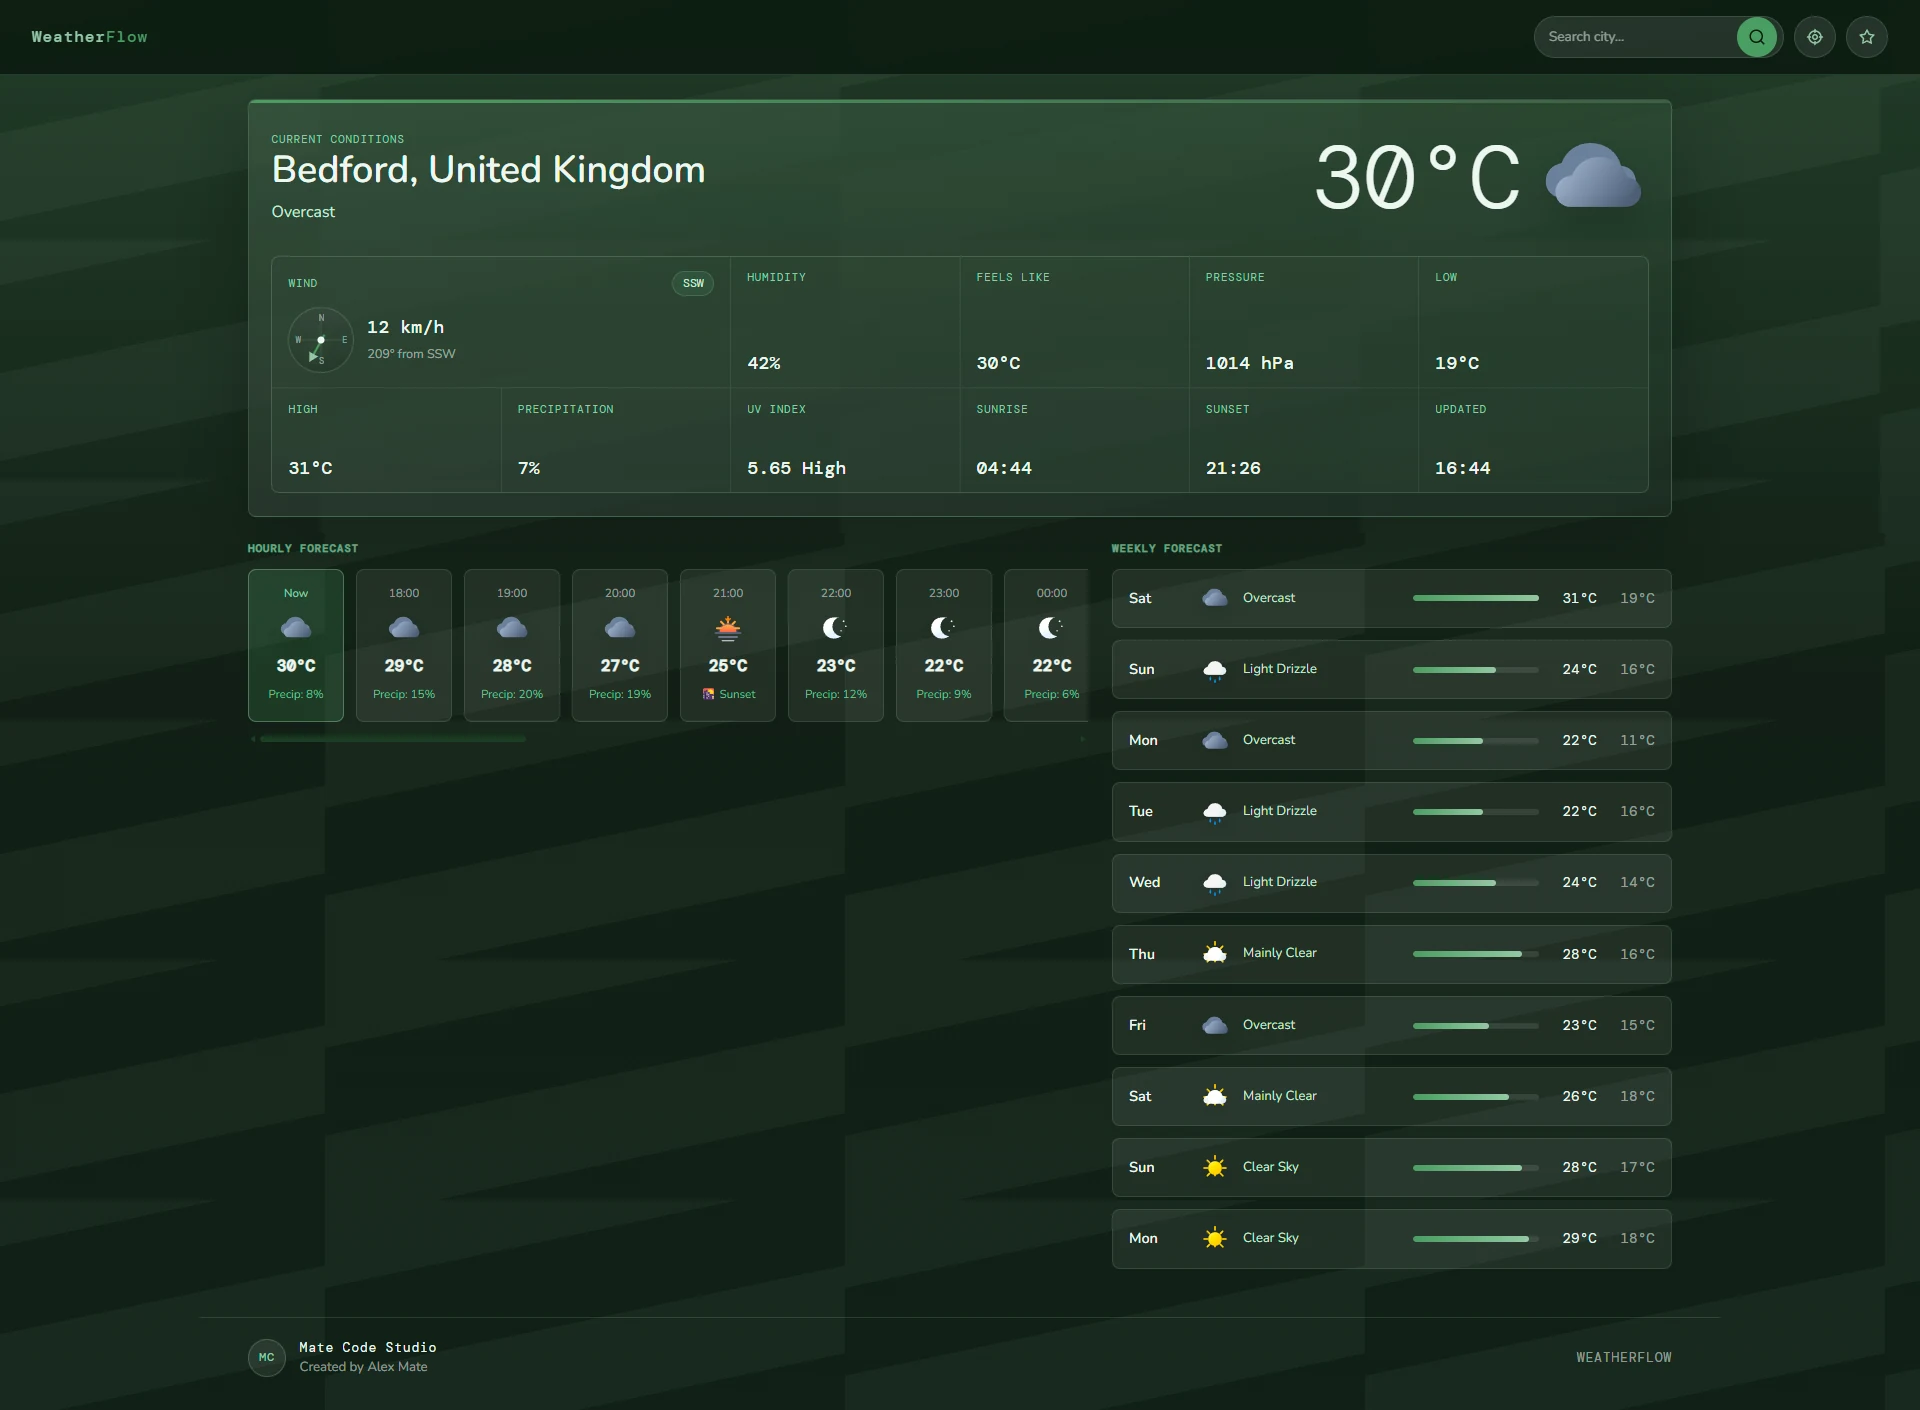Screen dimensions: 1920x1410
Task: Click the Mon 22°C temperature range bar
Action: [x=1476, y=741]
